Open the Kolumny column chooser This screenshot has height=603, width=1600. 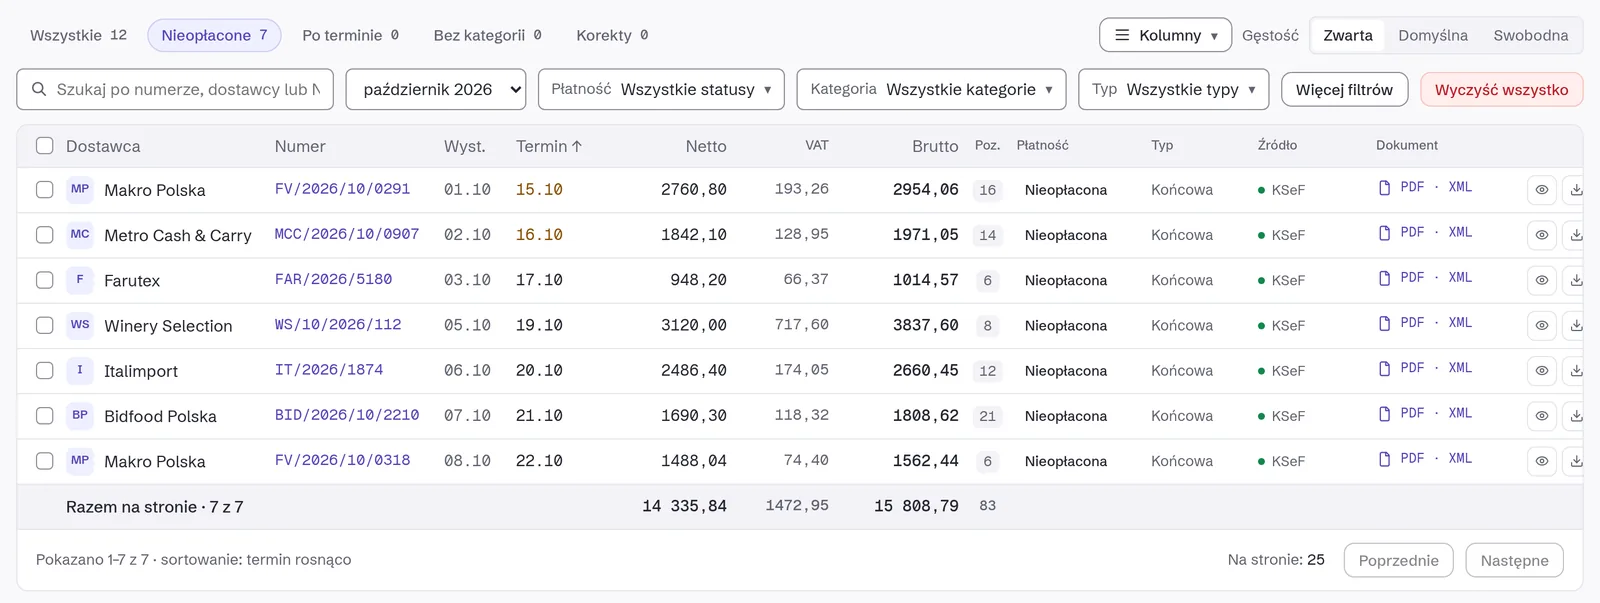coord(1165,35)
